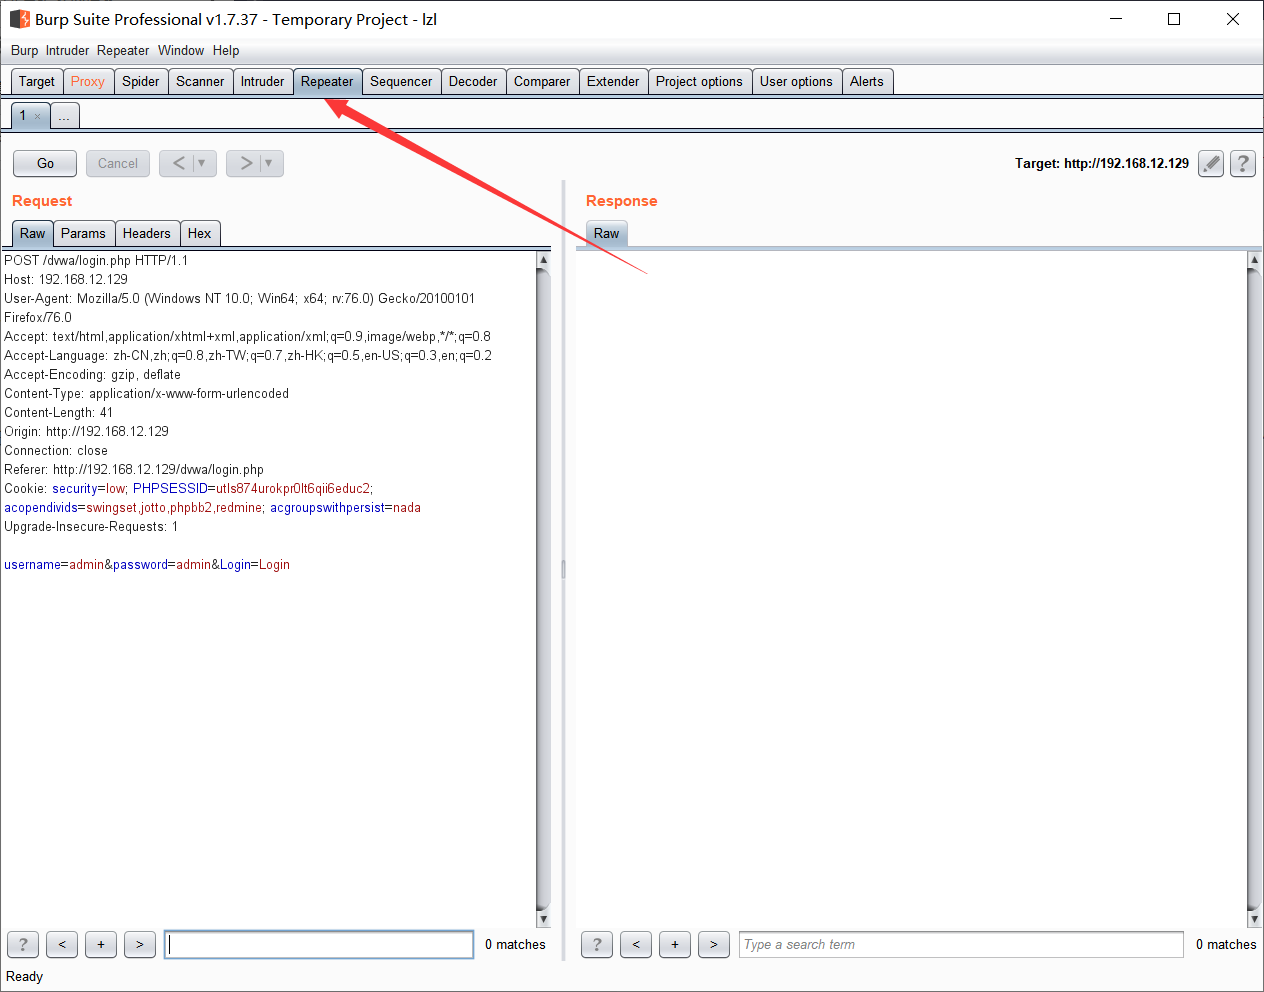Viewport: 1264px width, 992px height.
Task: Switch to the Comparer tab
Action: point(542,81)
